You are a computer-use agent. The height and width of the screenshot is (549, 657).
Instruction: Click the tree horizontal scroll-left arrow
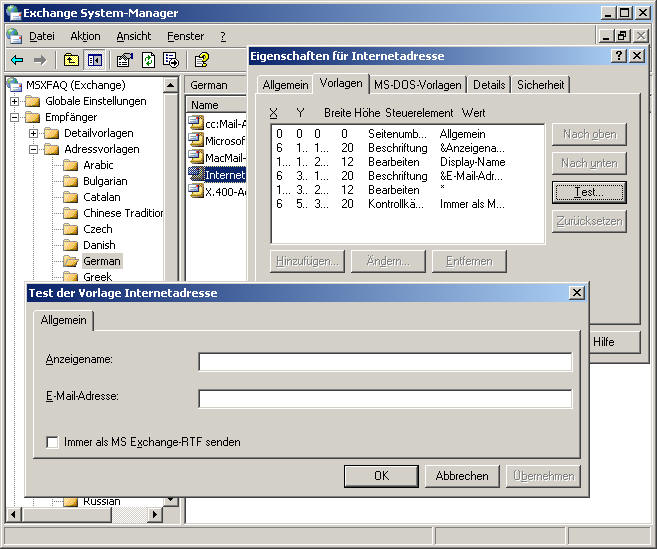[x=14, y=514]
